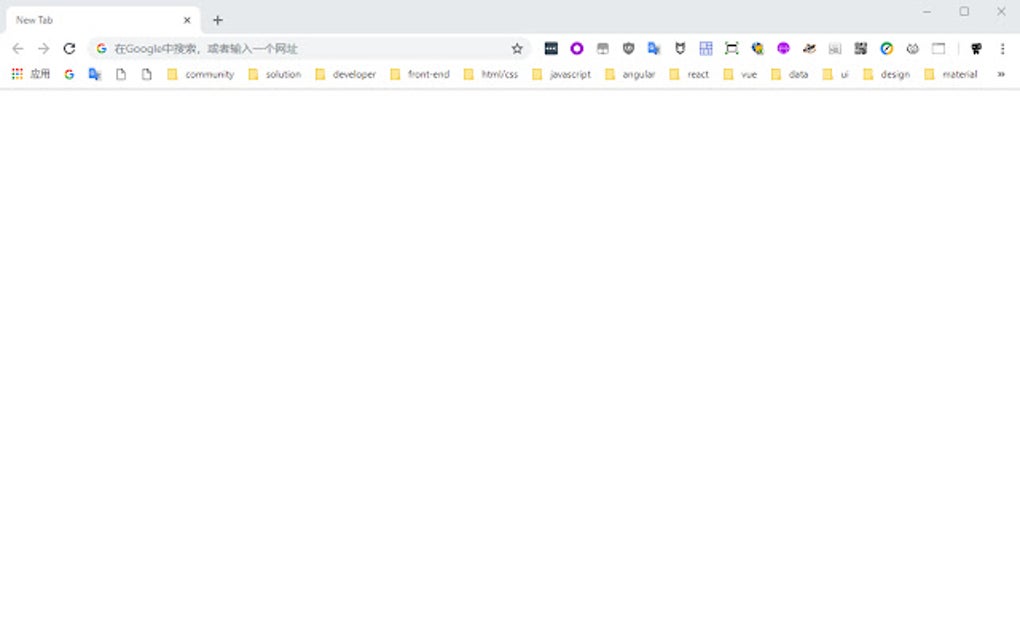
Task: Open a new tab with the plus button
Action: 218,19
